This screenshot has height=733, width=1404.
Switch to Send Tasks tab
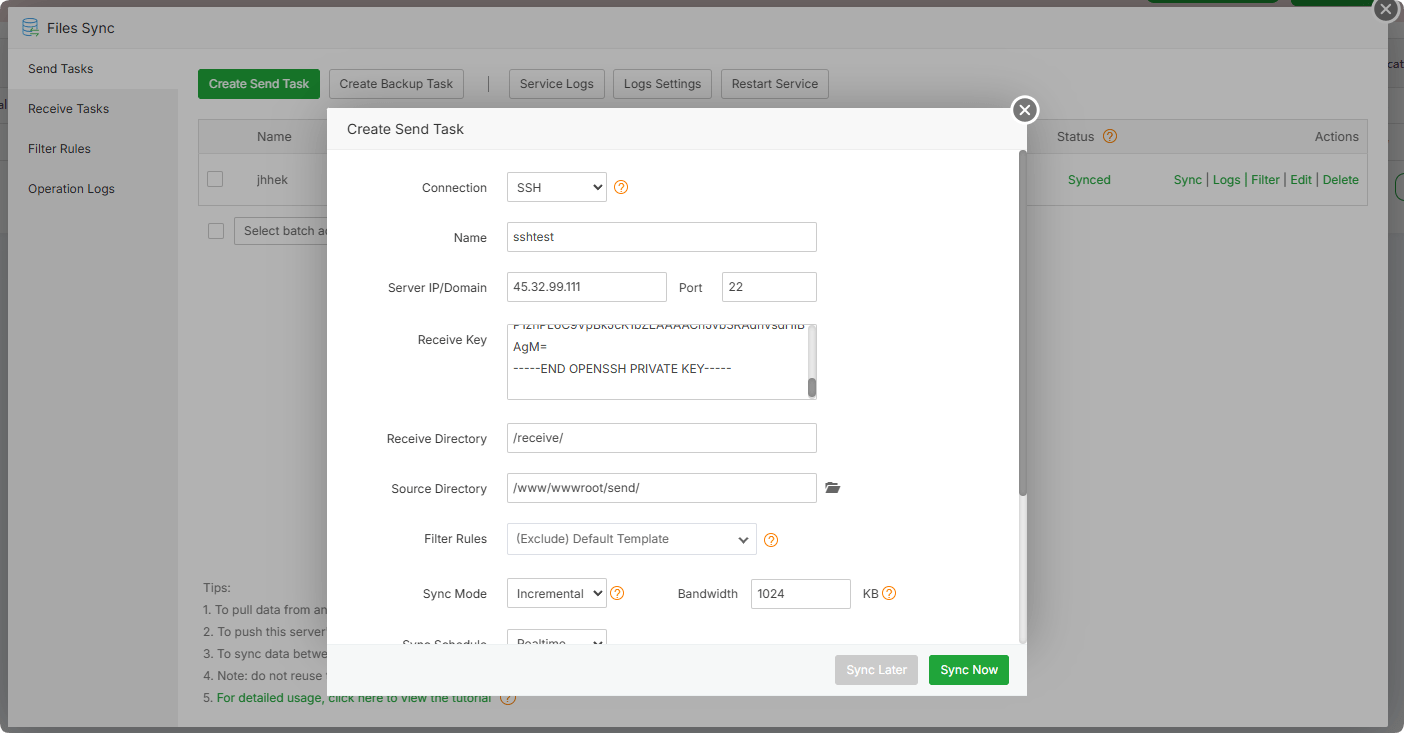61,69
